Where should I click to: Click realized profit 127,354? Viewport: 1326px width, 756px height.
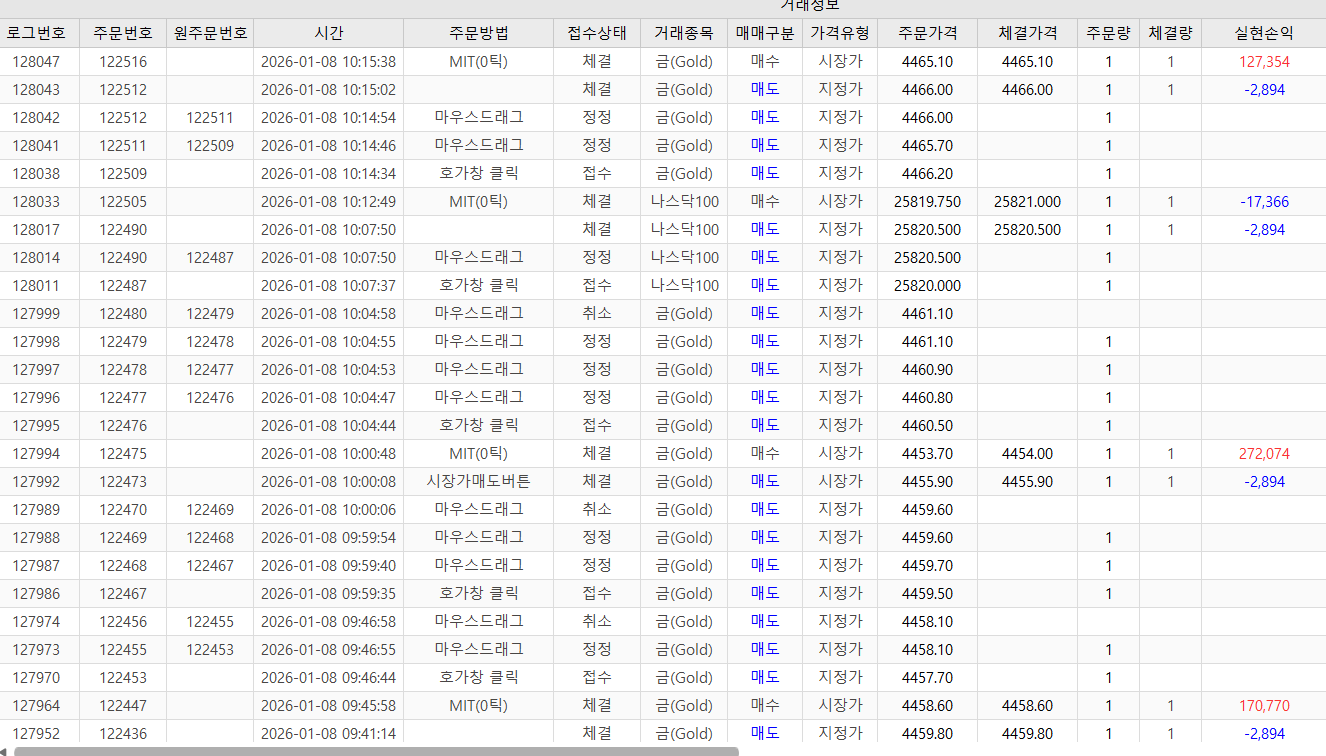(x=1264, y=61)
